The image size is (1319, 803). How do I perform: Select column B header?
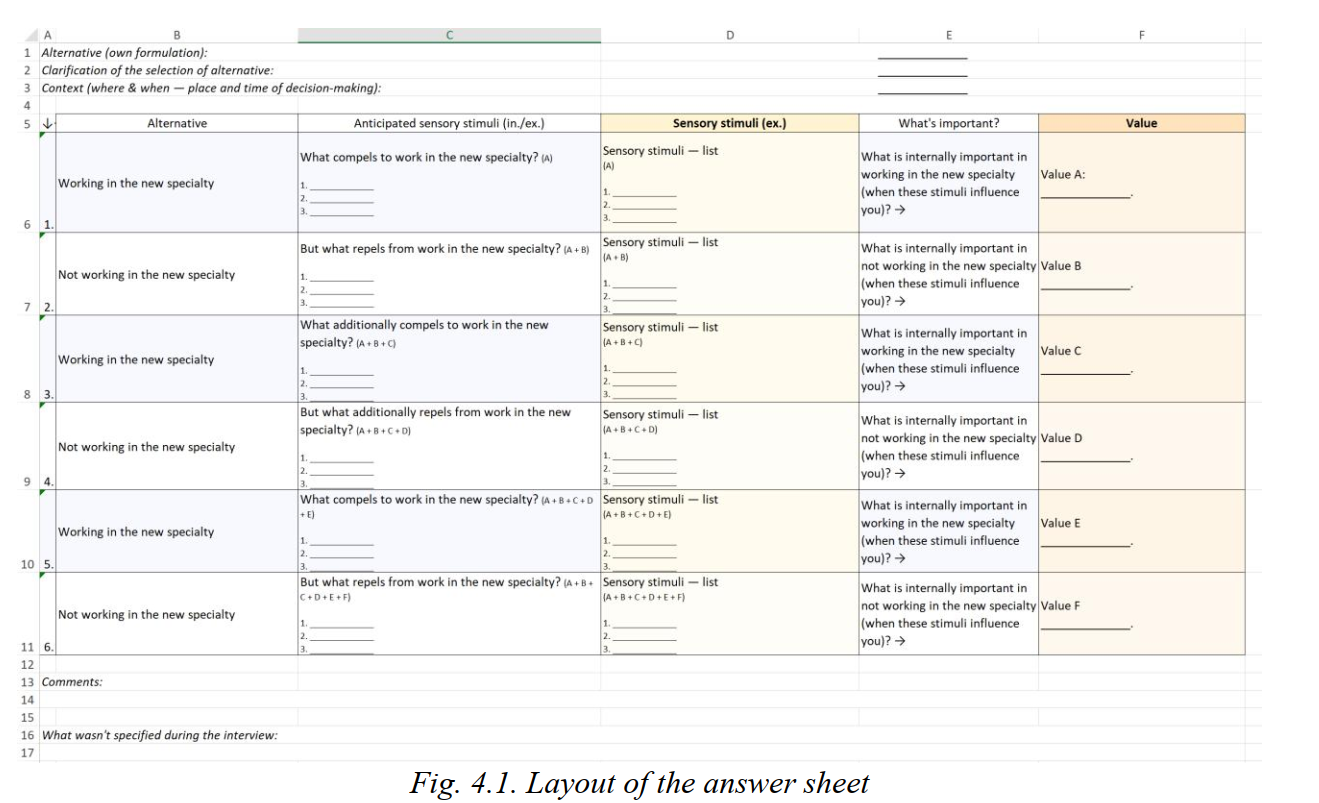(177, 35)
